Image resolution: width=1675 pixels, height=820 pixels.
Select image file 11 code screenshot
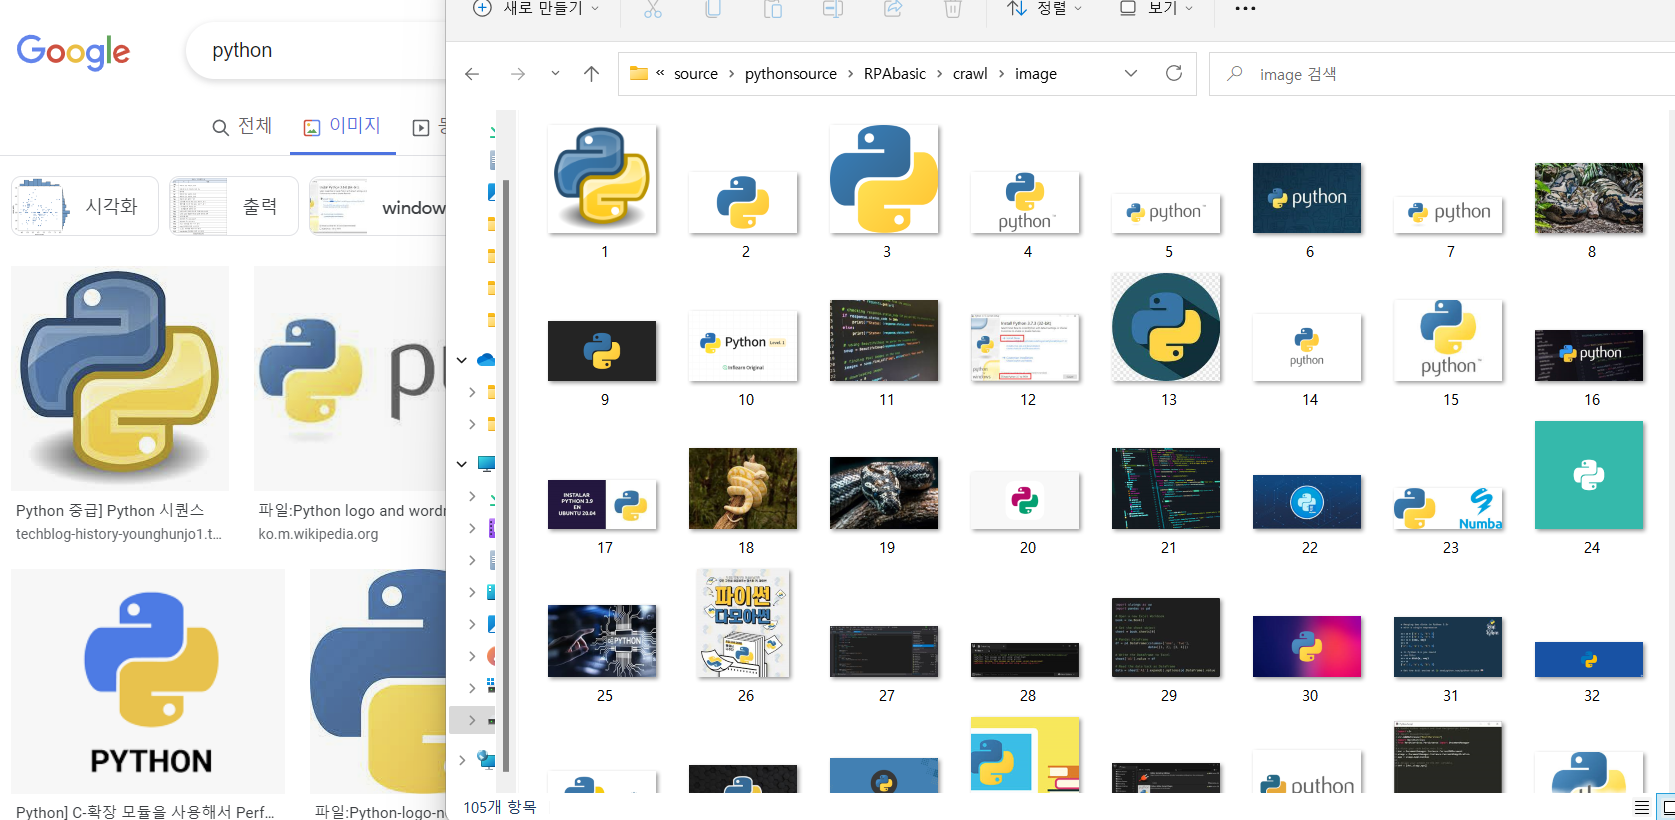pos(884,340)
